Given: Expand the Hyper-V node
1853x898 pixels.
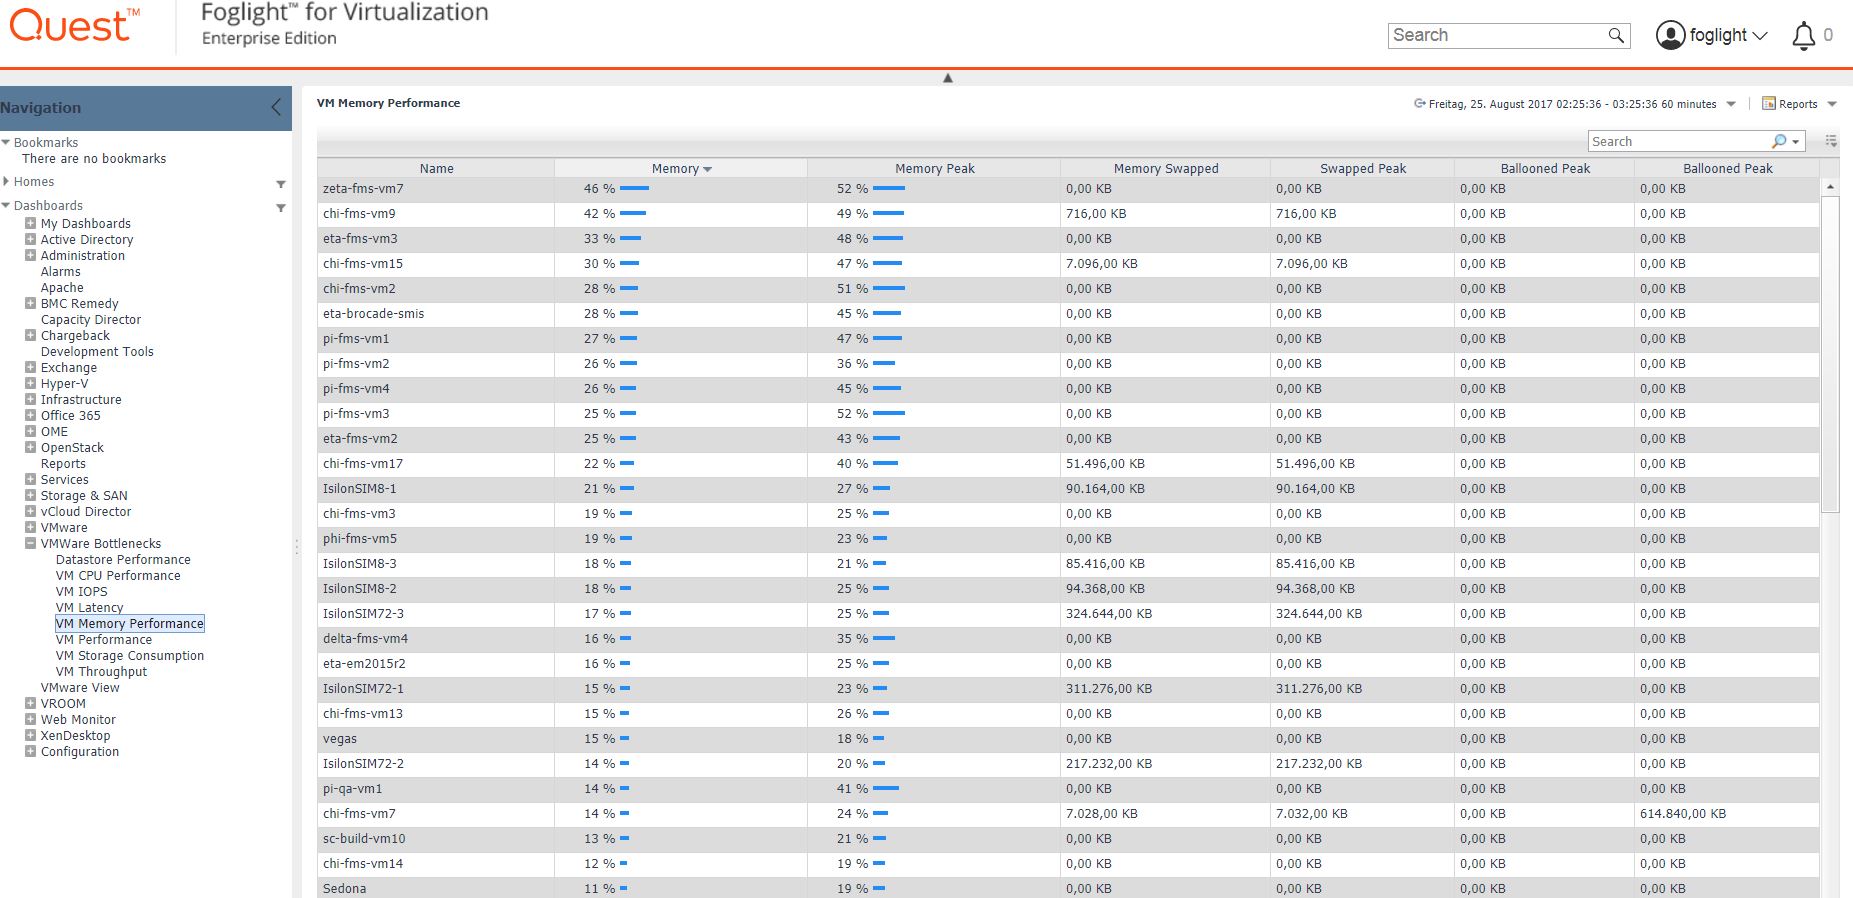Looking at the screenshot, I should pos(30,383).
